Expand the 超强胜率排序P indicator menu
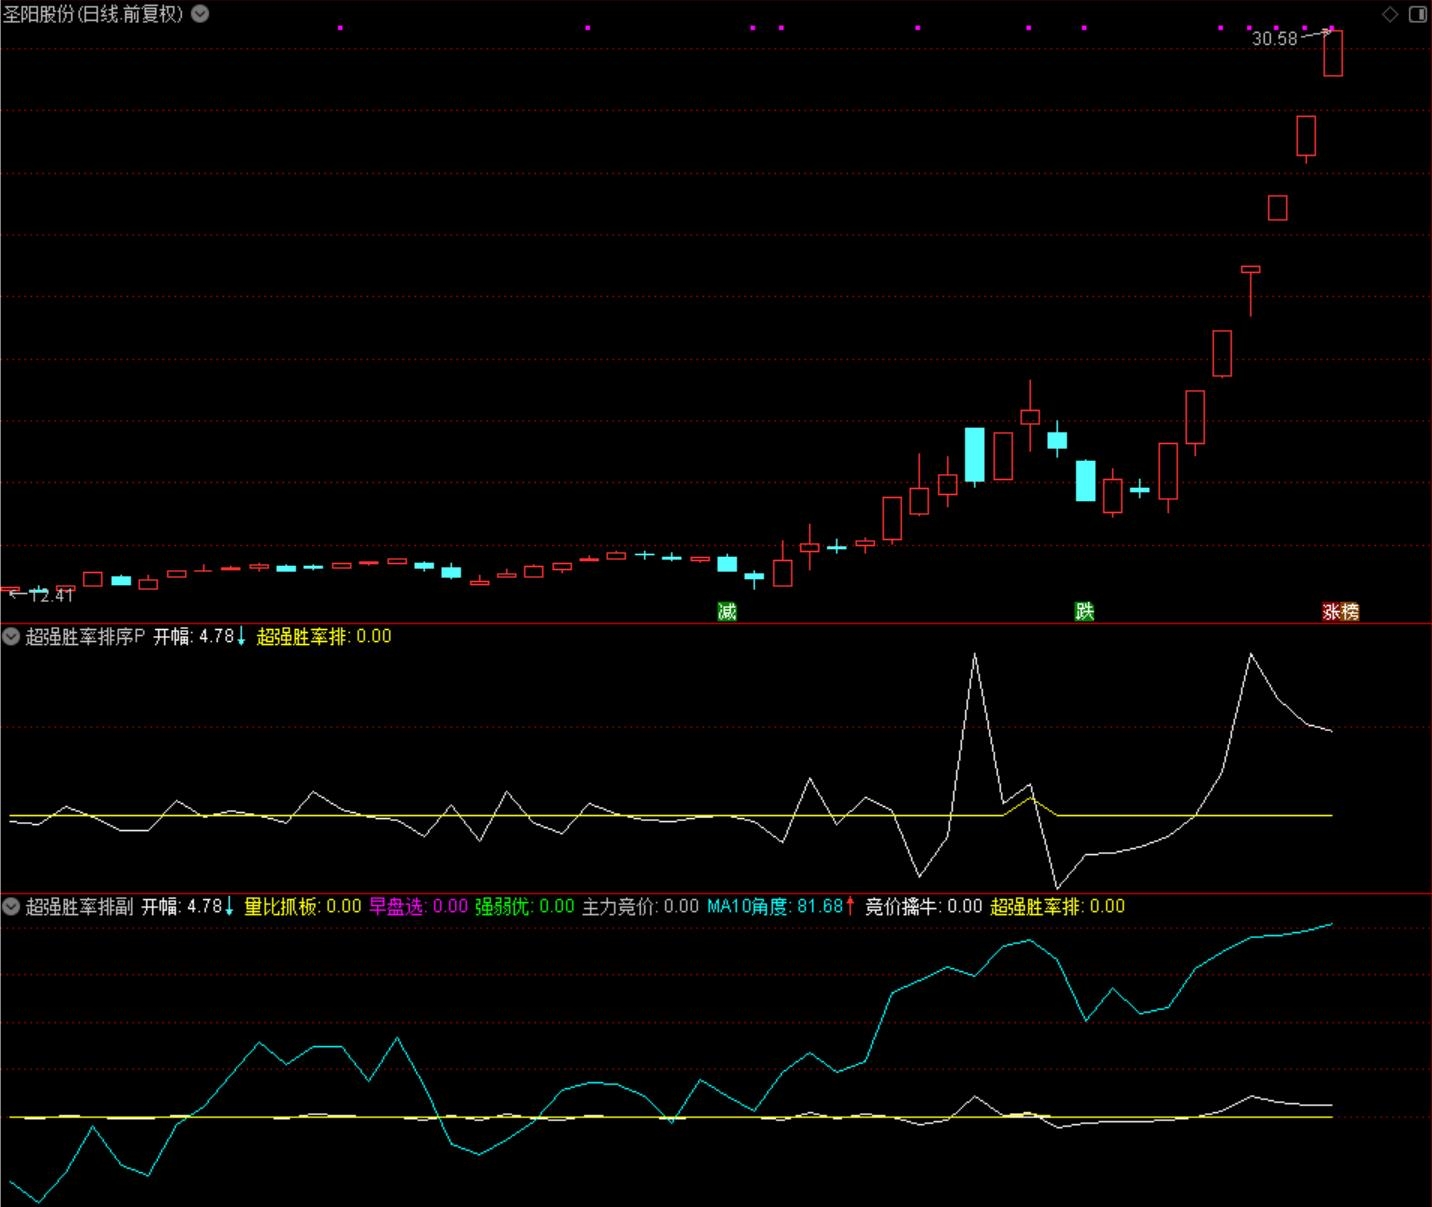This screenshot has width=1432, height=1207. (11, 636)
